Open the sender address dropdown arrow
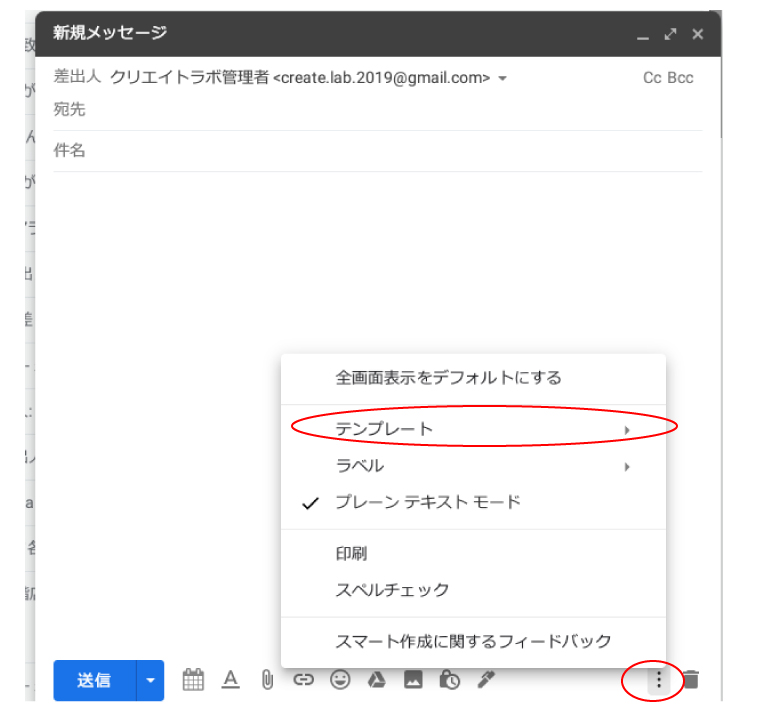The height and width of the screenshot is (726, 765). tap(503, 78)
